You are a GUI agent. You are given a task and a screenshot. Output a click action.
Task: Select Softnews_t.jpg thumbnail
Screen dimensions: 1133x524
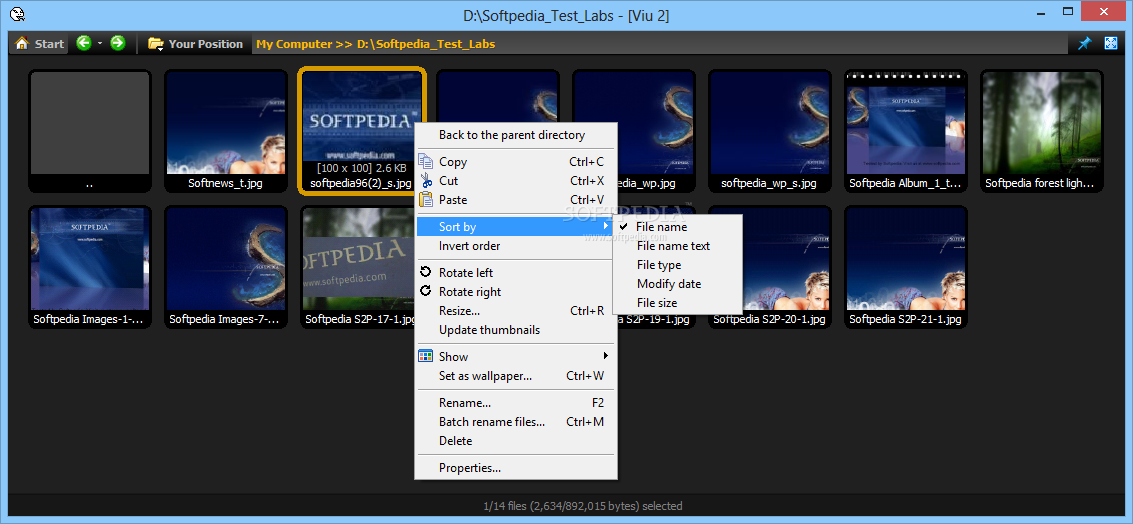click(225, 131)
